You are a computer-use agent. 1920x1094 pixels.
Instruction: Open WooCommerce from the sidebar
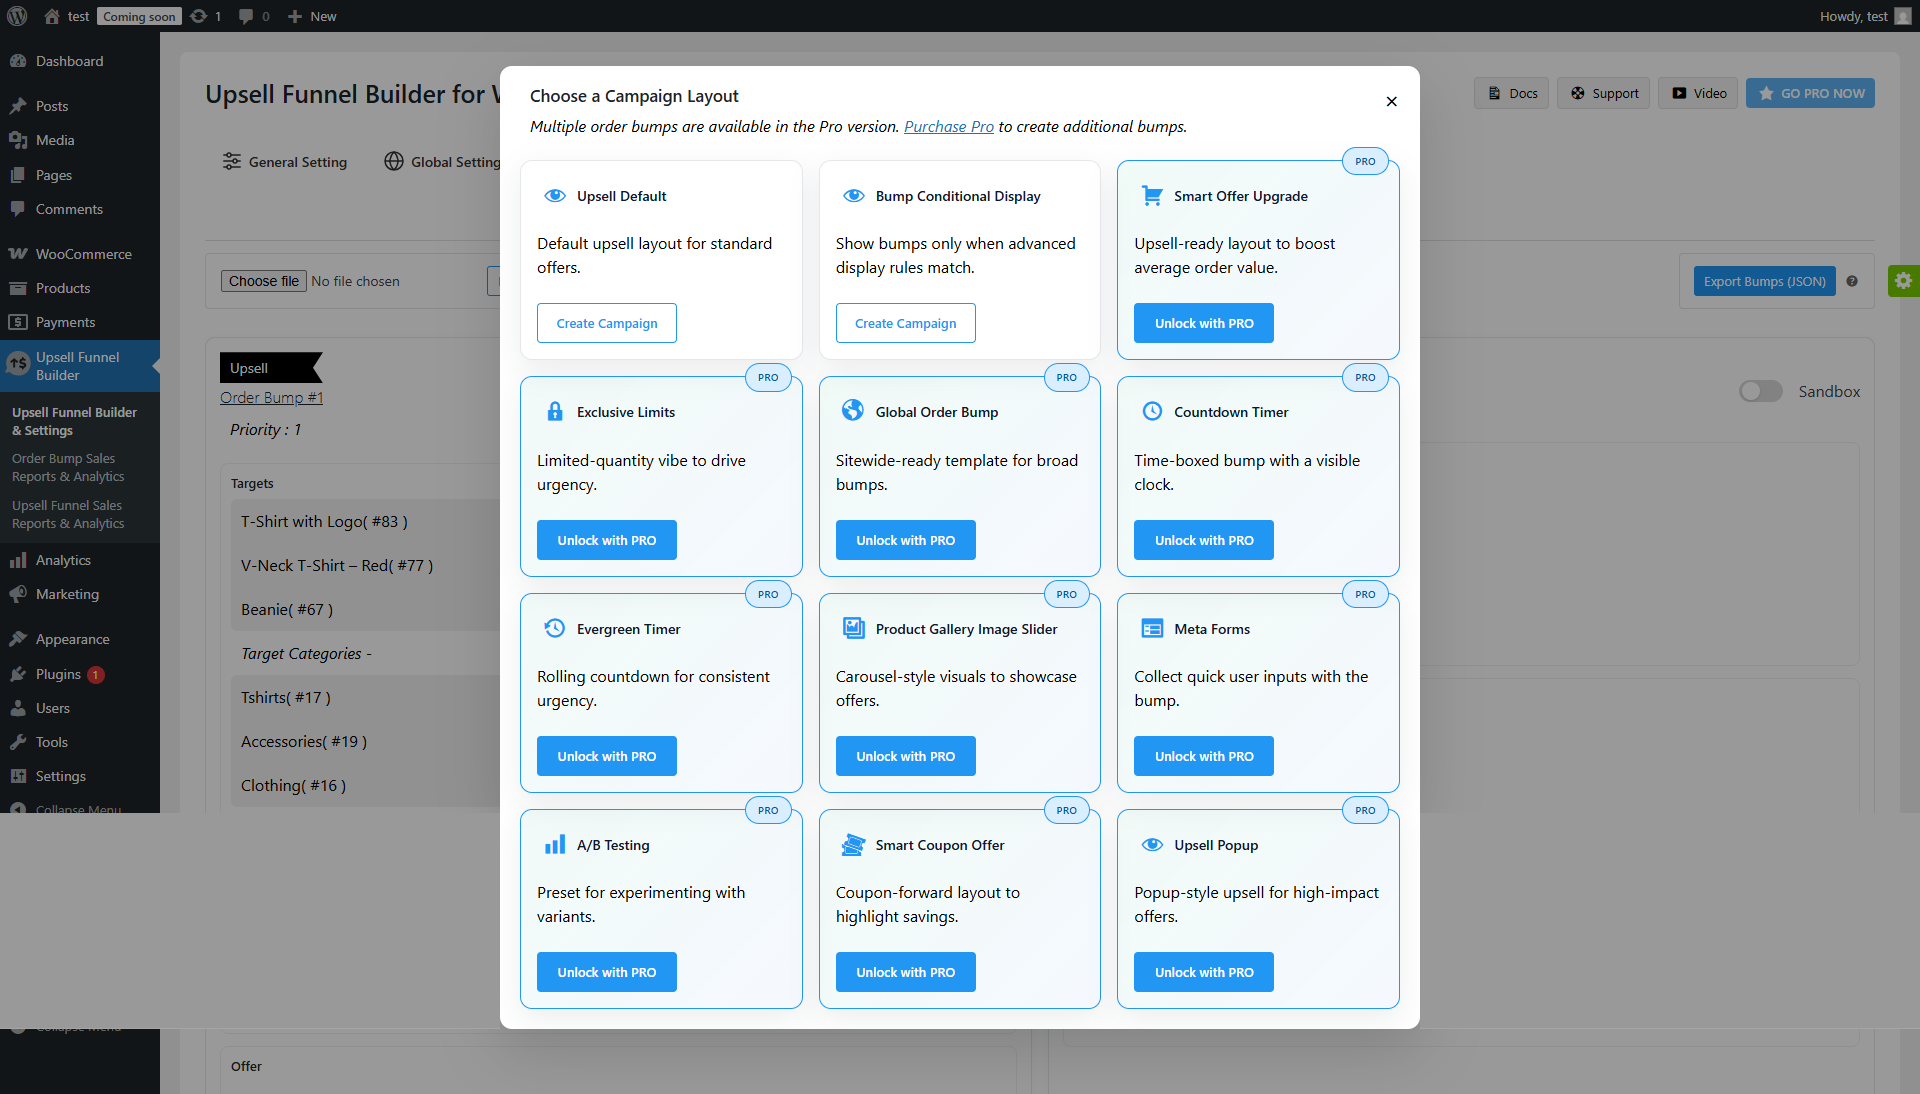point(83,253)
